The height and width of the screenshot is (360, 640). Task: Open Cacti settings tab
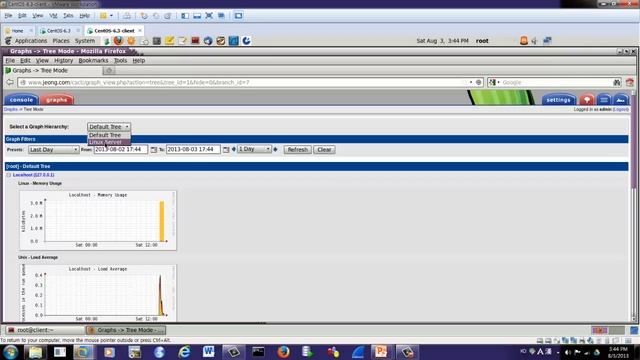coord(558,100)
